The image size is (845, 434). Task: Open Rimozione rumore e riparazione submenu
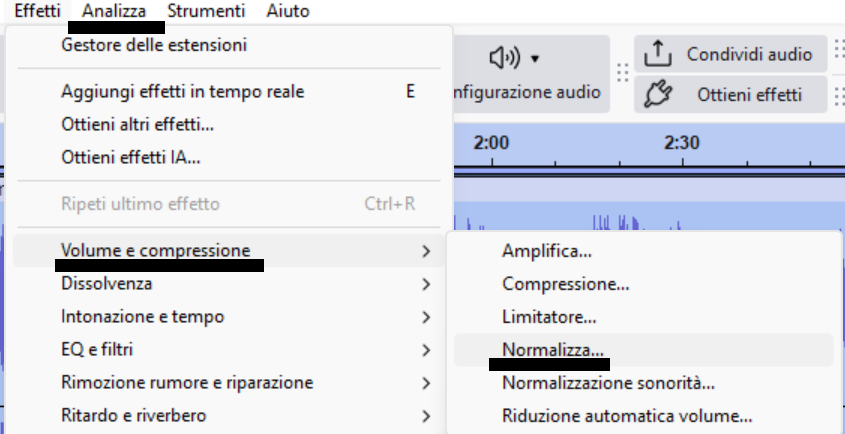click(228, 383)
